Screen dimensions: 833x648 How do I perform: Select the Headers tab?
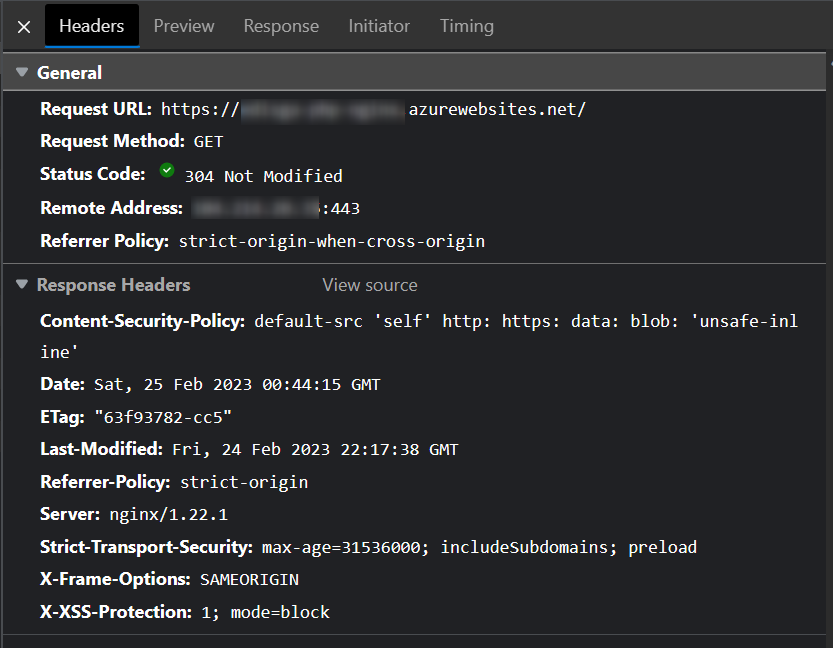[91, 26]
